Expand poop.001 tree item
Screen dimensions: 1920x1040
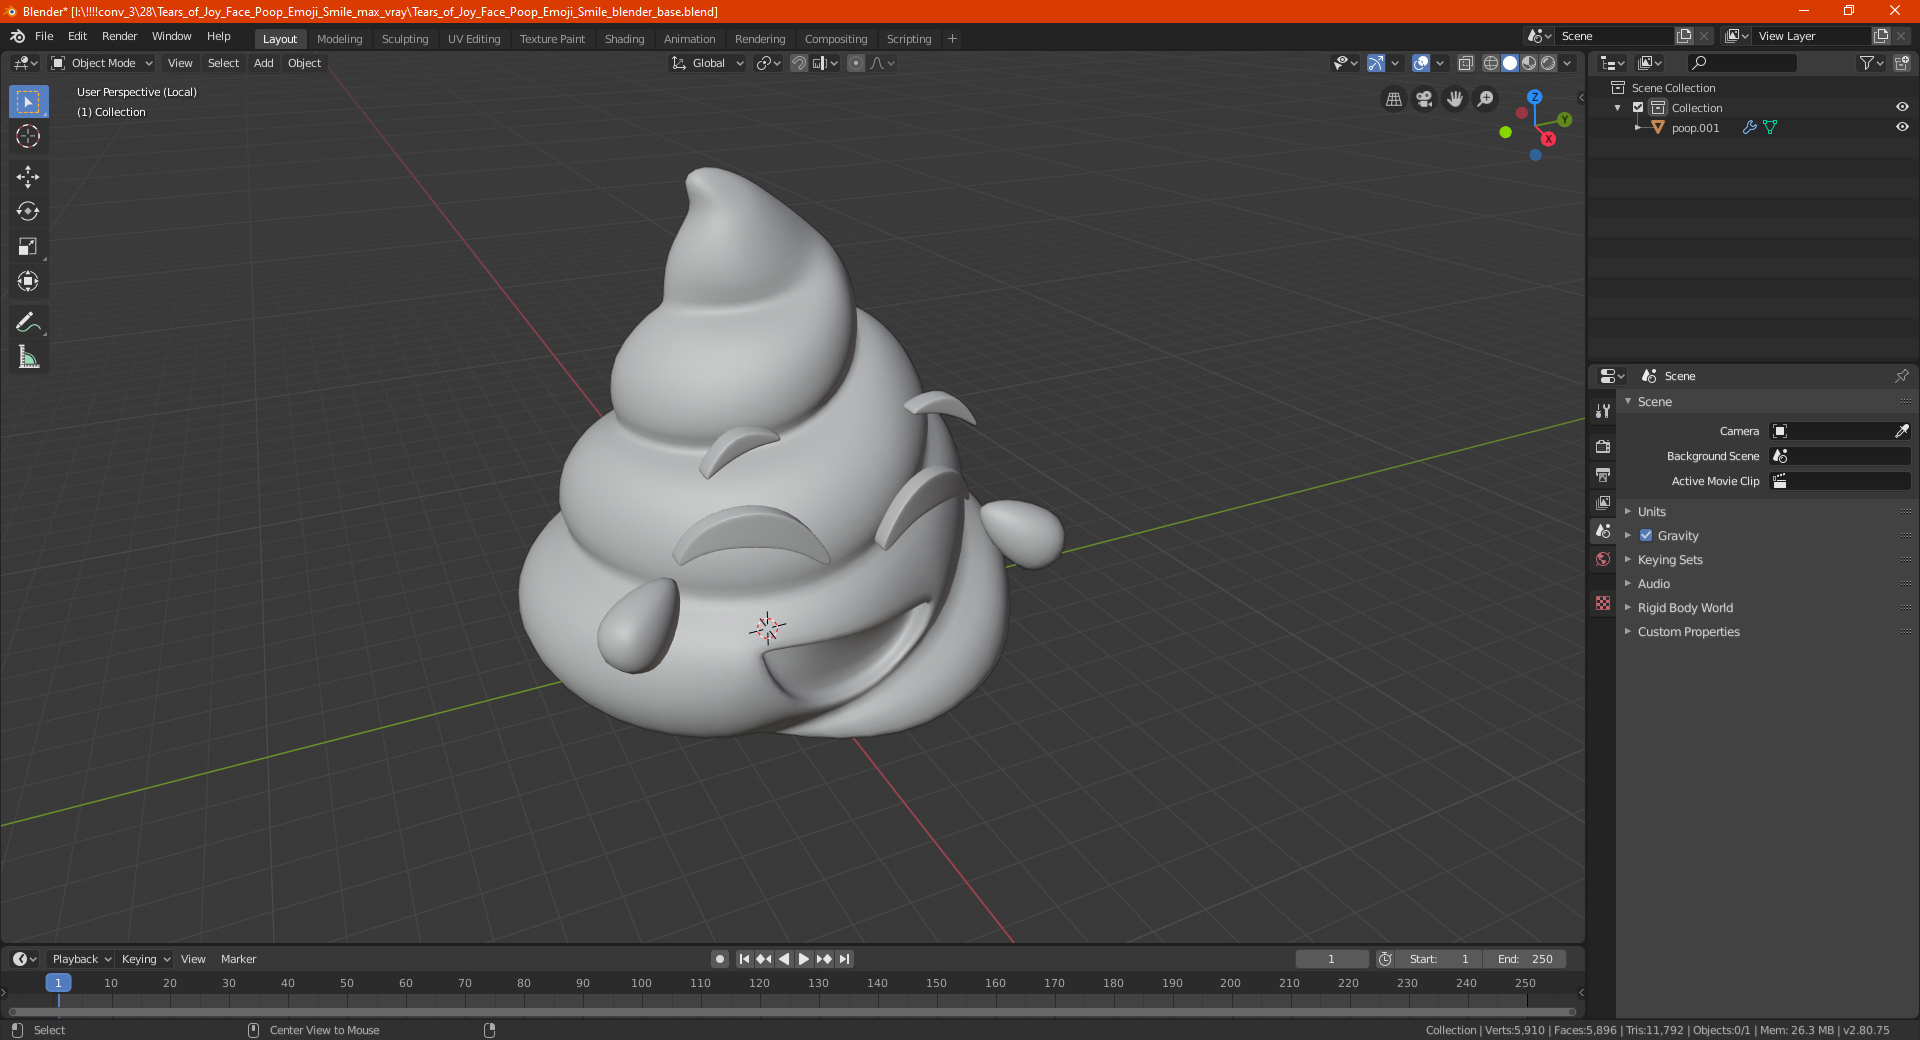coord(1638,128)
